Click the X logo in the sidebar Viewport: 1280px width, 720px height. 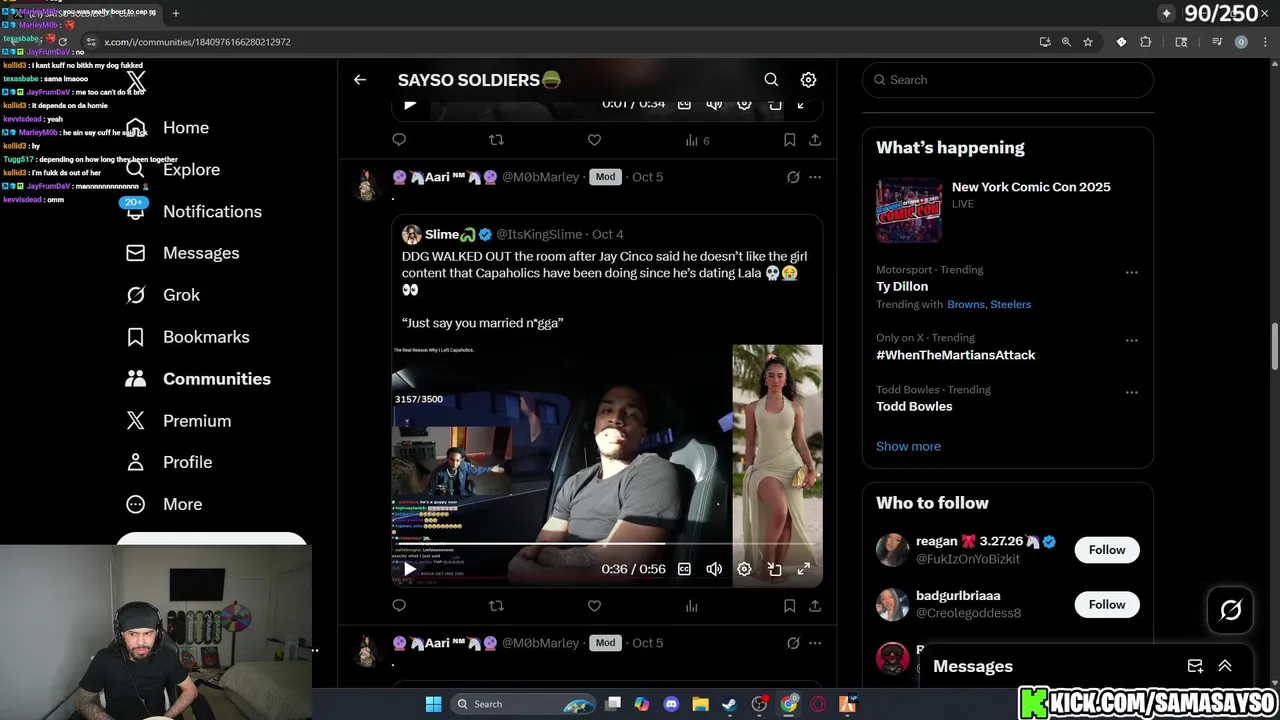pyautogui.click(x=136, y=81)
